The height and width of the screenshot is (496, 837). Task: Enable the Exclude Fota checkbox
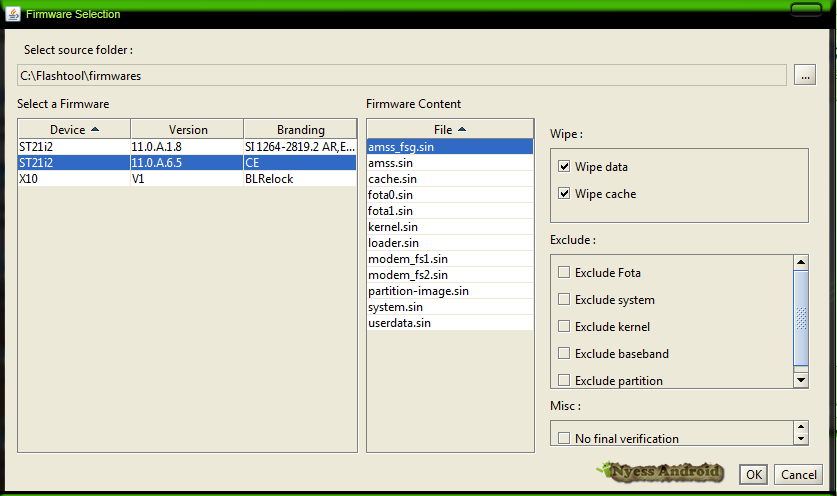click(564, 272)
